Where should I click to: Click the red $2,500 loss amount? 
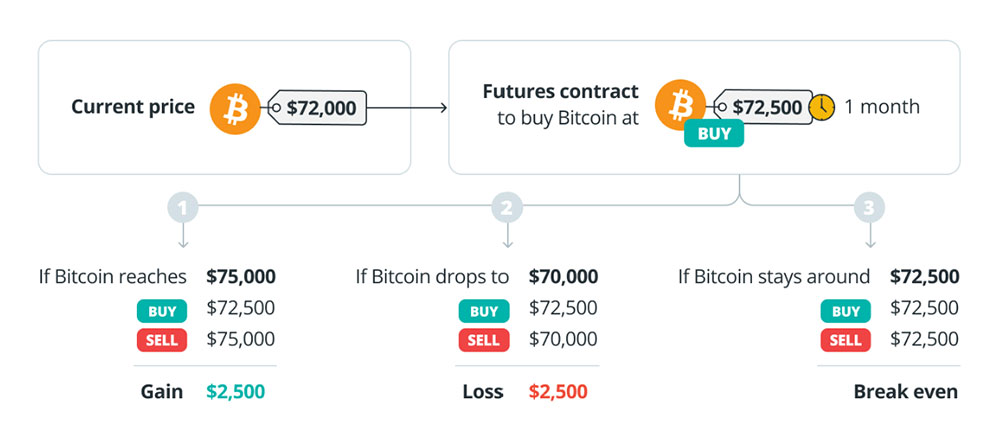tap(558, 391)
